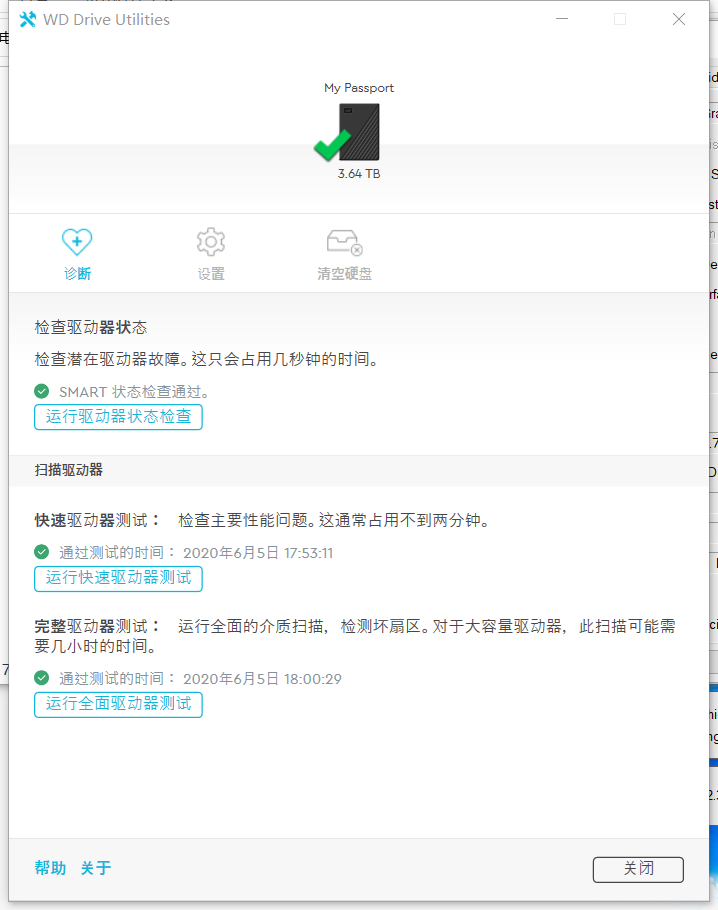718x910 pixels.
Task: Click the My Passport drive name
Action: pyautogui.click(x=359, y=88)
